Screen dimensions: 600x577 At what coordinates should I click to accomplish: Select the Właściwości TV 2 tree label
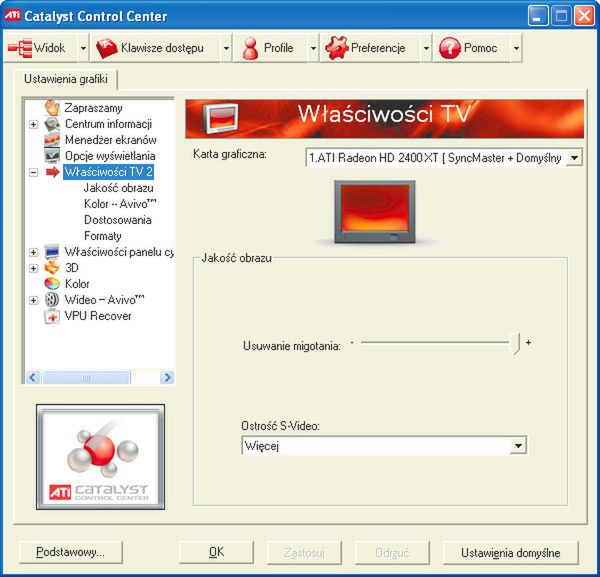(x=108, y=172)
